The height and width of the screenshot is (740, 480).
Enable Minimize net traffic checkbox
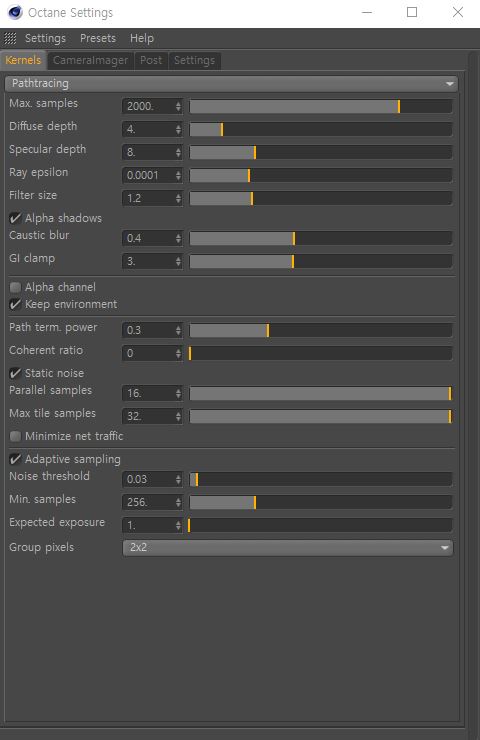click(15, 436)
